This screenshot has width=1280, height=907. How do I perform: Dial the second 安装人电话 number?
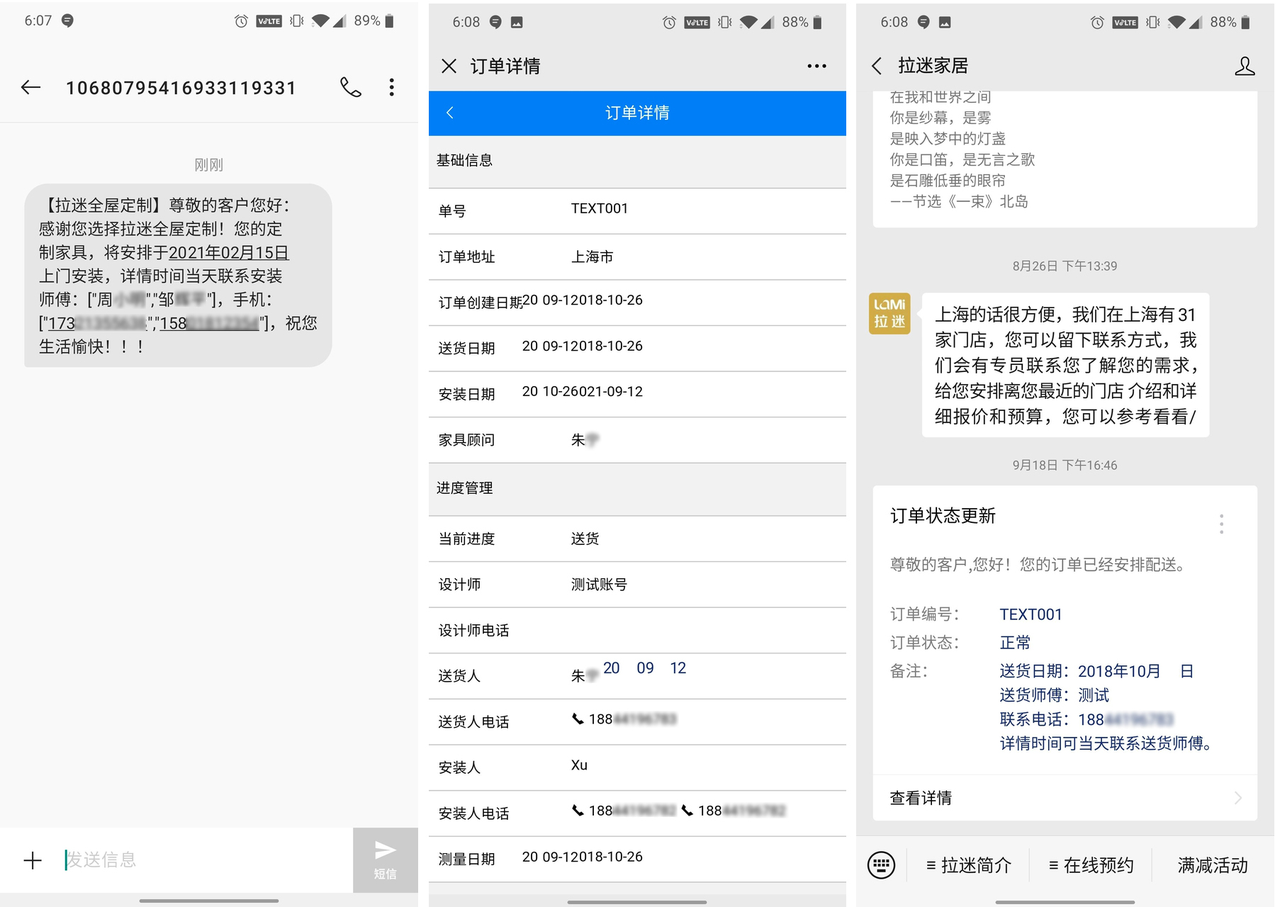coord(734,811)
